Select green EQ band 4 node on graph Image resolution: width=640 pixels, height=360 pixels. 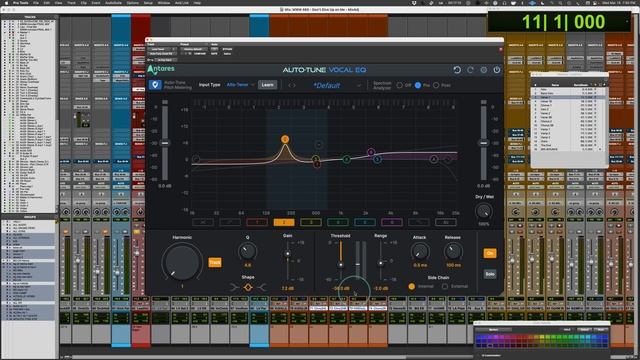346,159
